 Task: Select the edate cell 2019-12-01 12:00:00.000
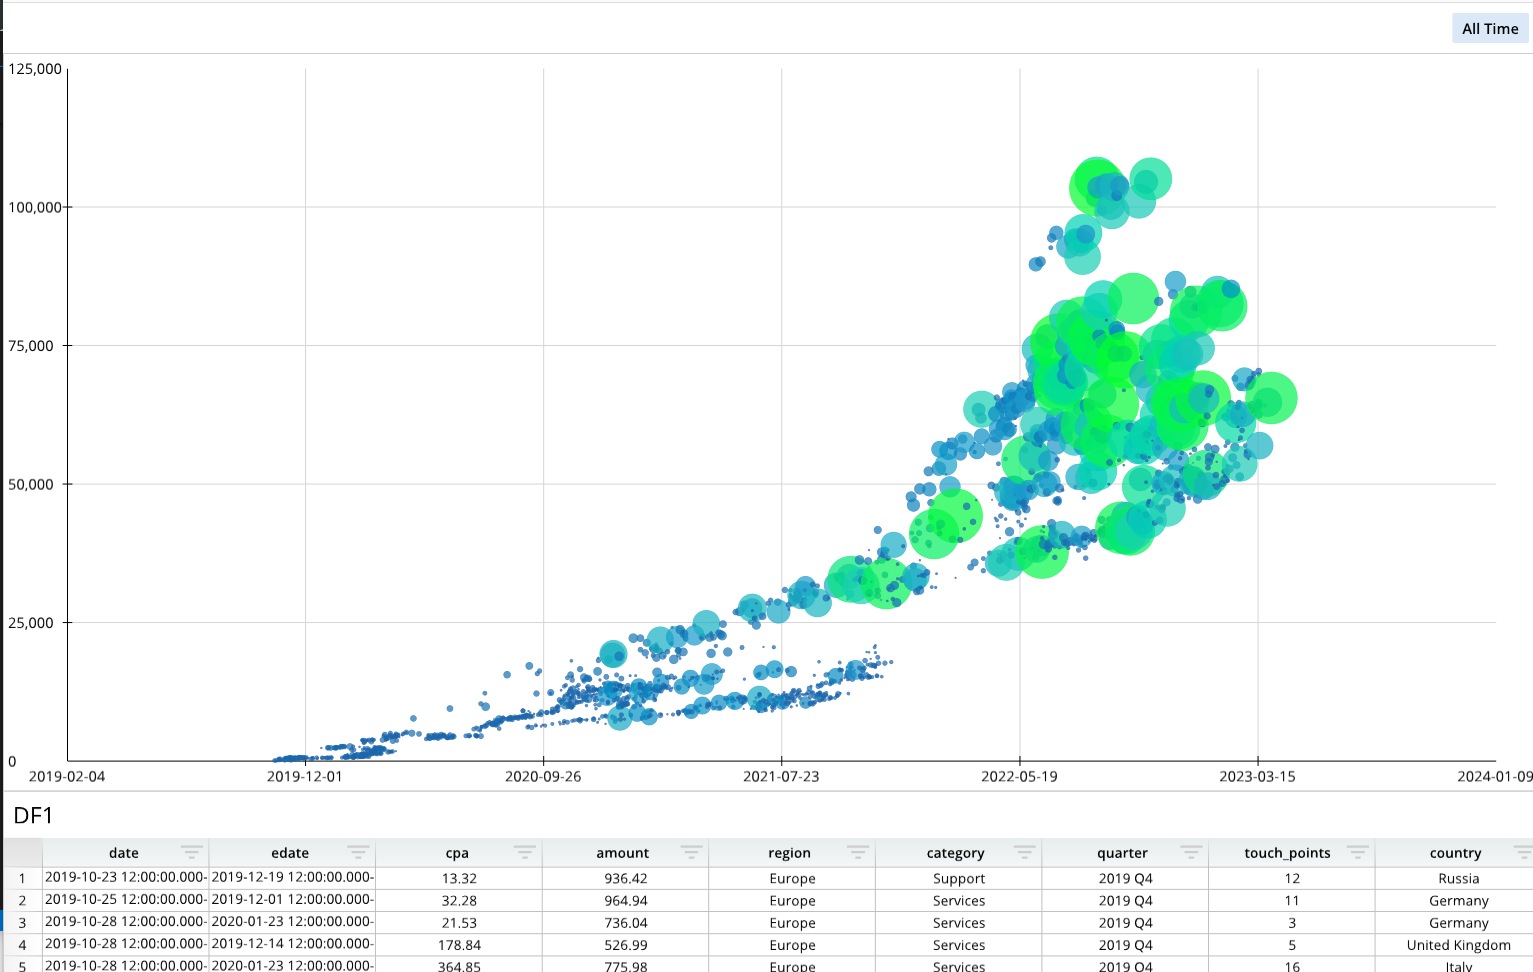[x=292, y=900]
